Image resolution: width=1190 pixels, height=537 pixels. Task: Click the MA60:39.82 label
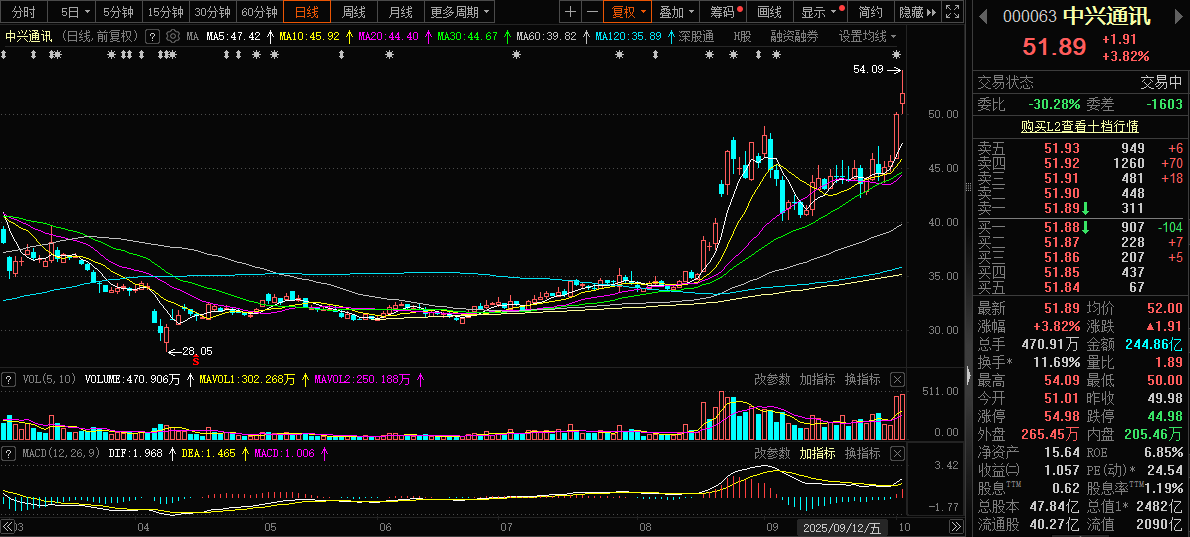coord(546,36)
